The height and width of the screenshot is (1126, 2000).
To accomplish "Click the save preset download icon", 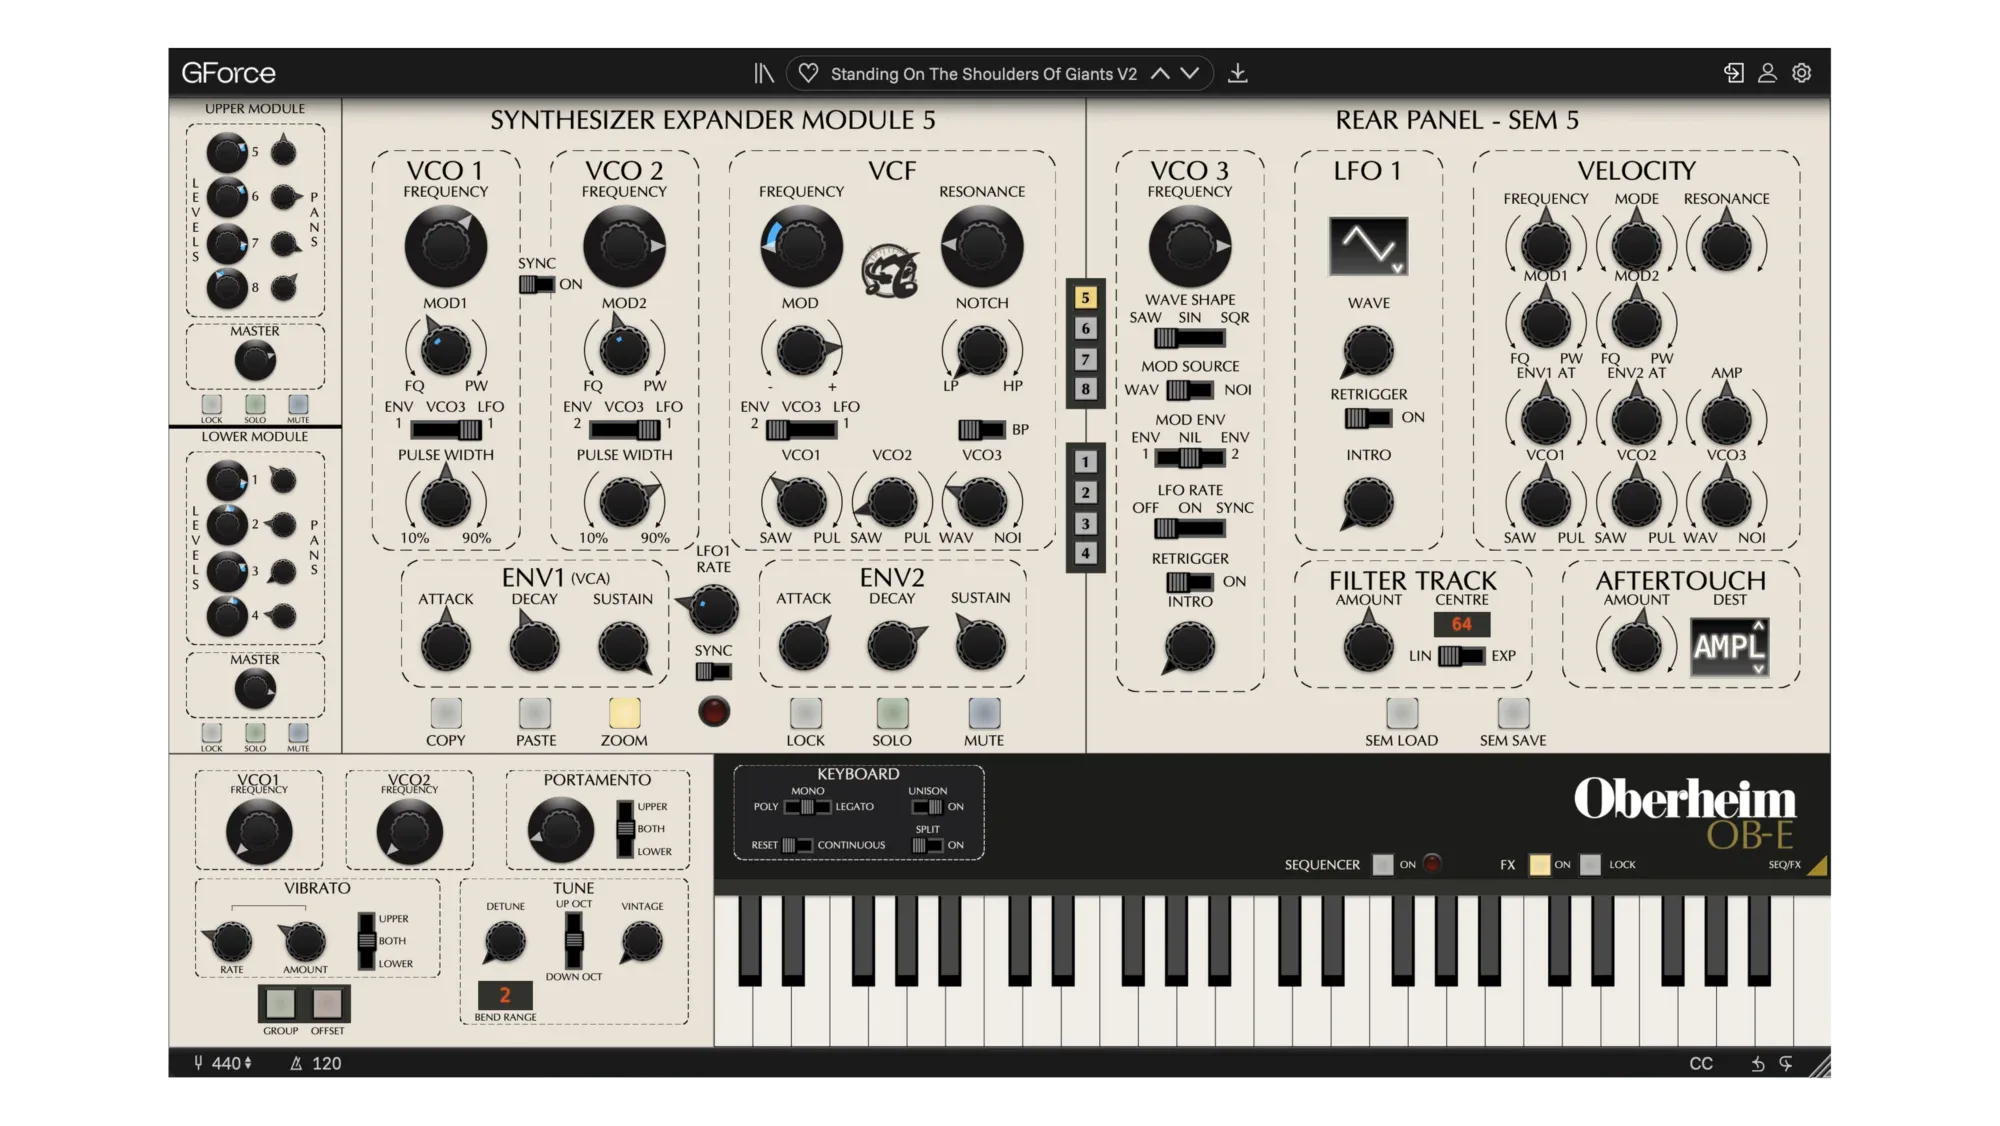I will coord(1238,73).
